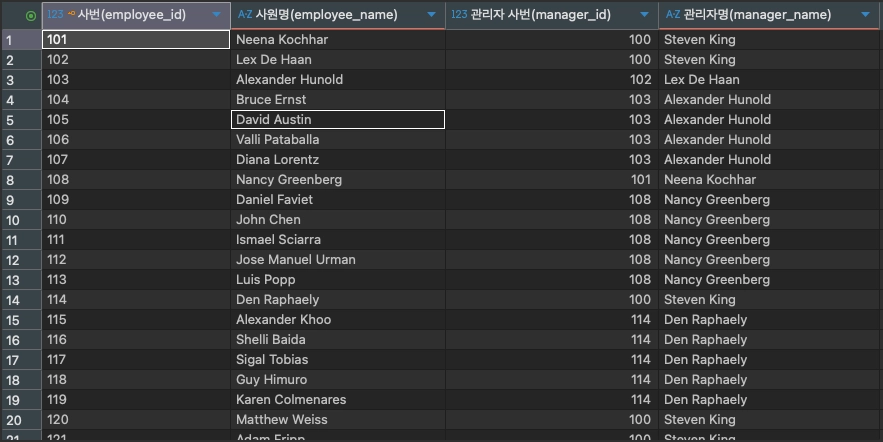Select manager_id cell in Guy Himuro row
Screen dimensions: 883x442
(552, 380)
